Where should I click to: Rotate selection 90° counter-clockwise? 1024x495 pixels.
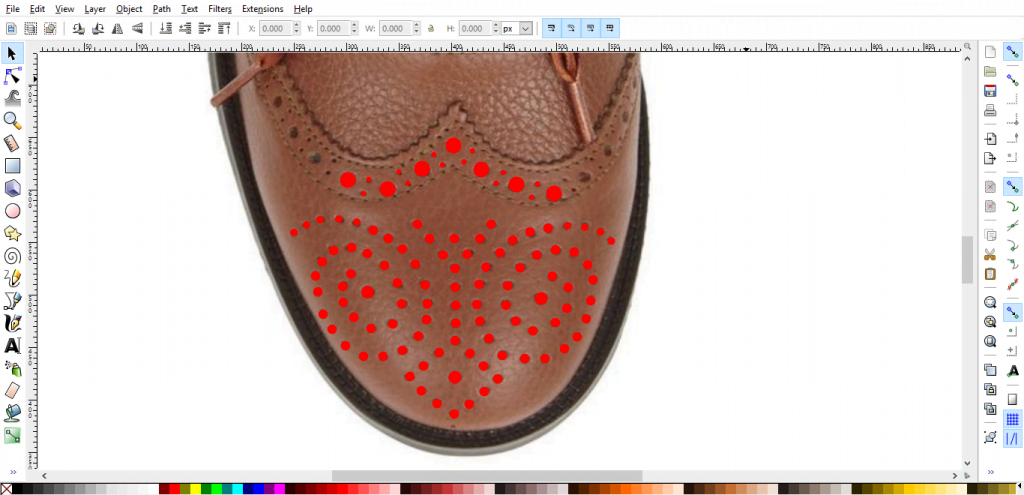tap(78, 28)
